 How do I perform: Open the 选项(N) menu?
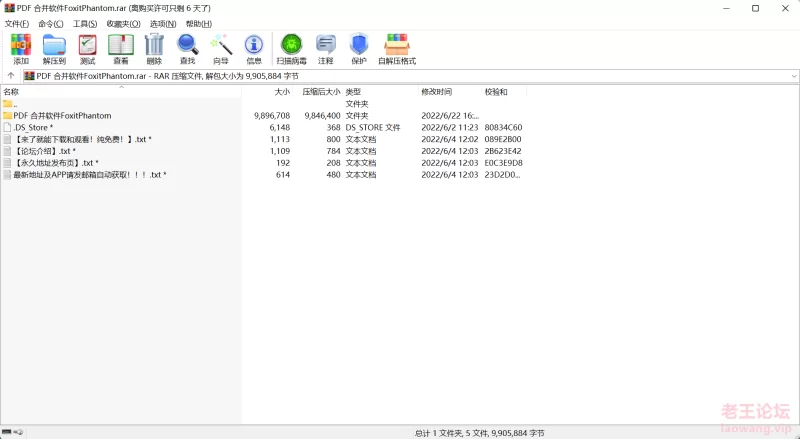pos(163,24)
